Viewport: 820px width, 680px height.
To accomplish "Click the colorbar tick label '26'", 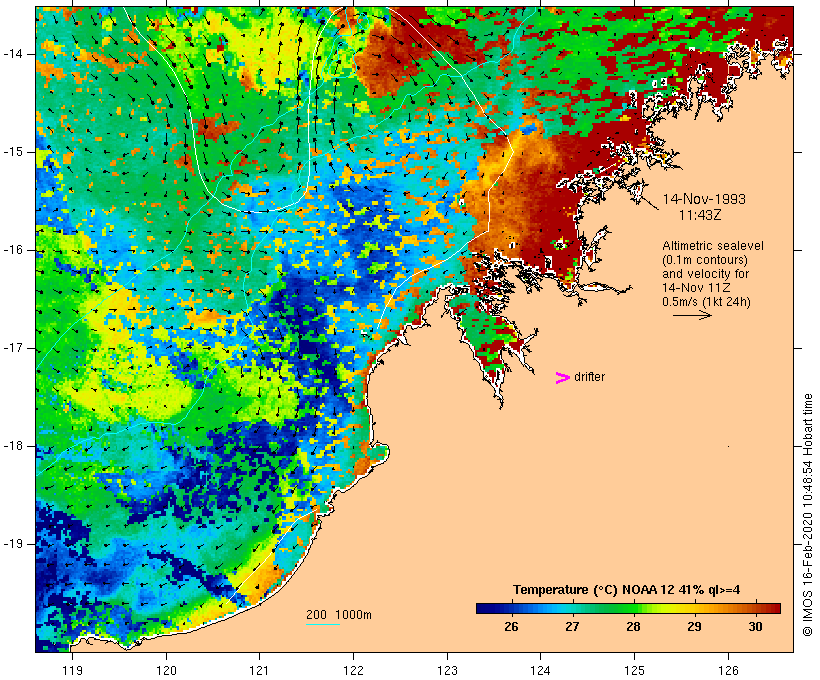I will click(x=511, y=627).
